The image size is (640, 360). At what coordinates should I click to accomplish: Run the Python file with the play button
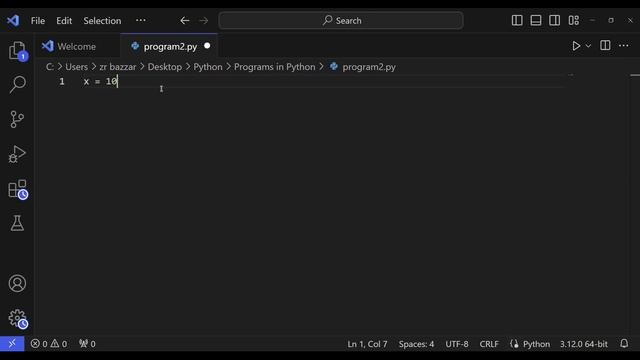576,46
